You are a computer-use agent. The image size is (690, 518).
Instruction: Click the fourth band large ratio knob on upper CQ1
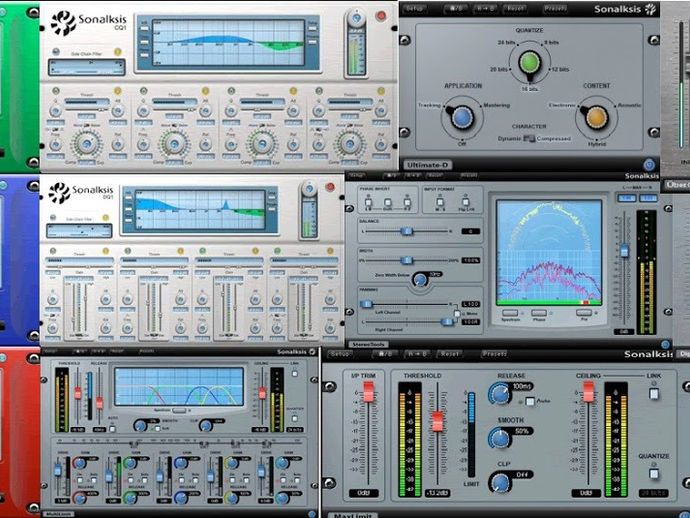350,144
